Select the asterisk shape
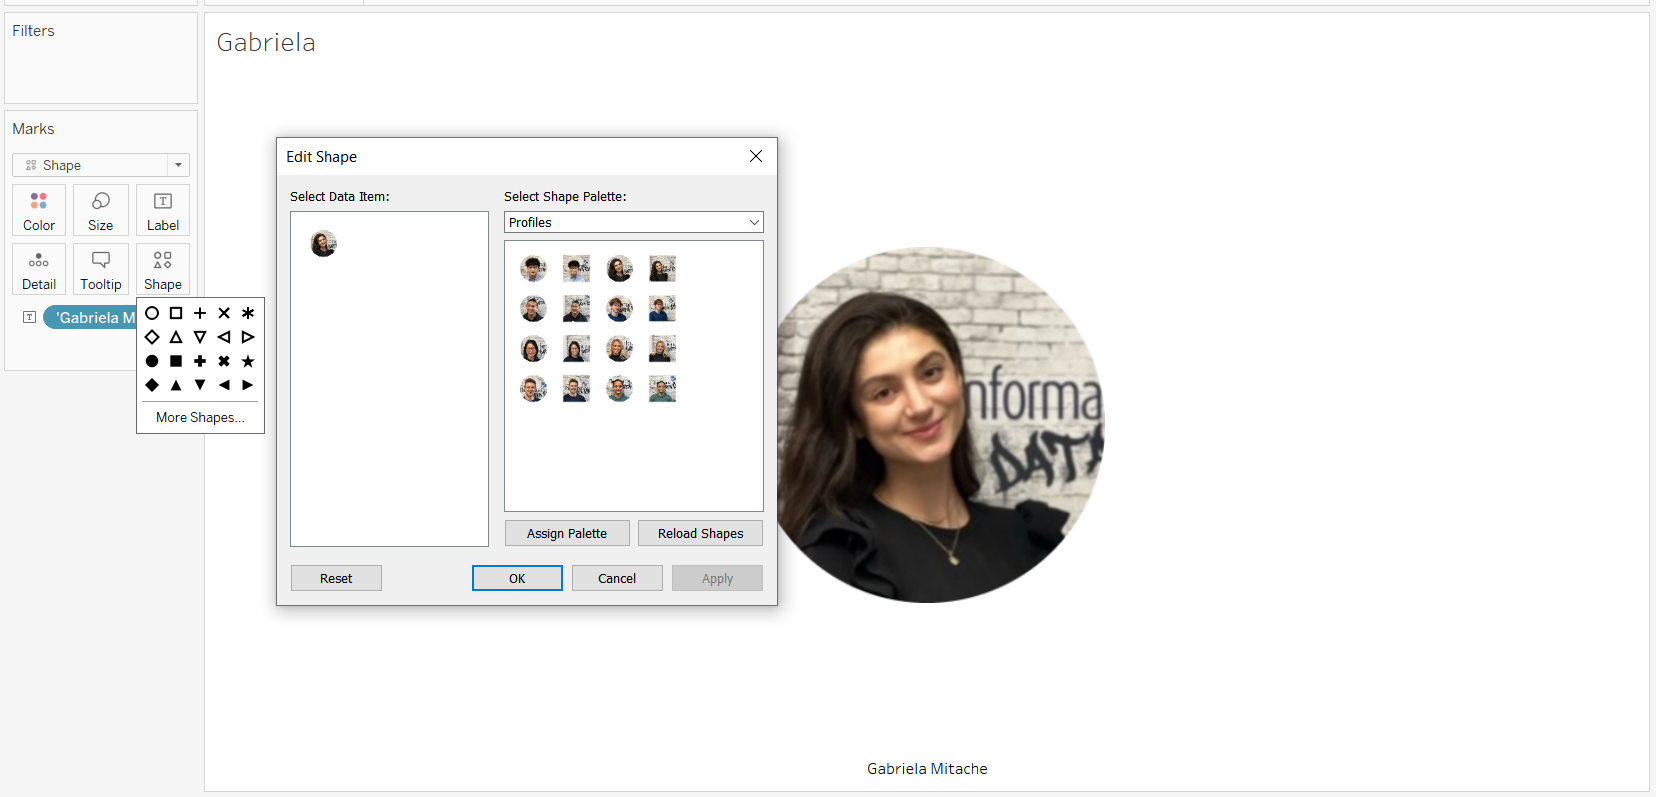The height and width of the screenshot is (797, 1656). pos(248,313)
